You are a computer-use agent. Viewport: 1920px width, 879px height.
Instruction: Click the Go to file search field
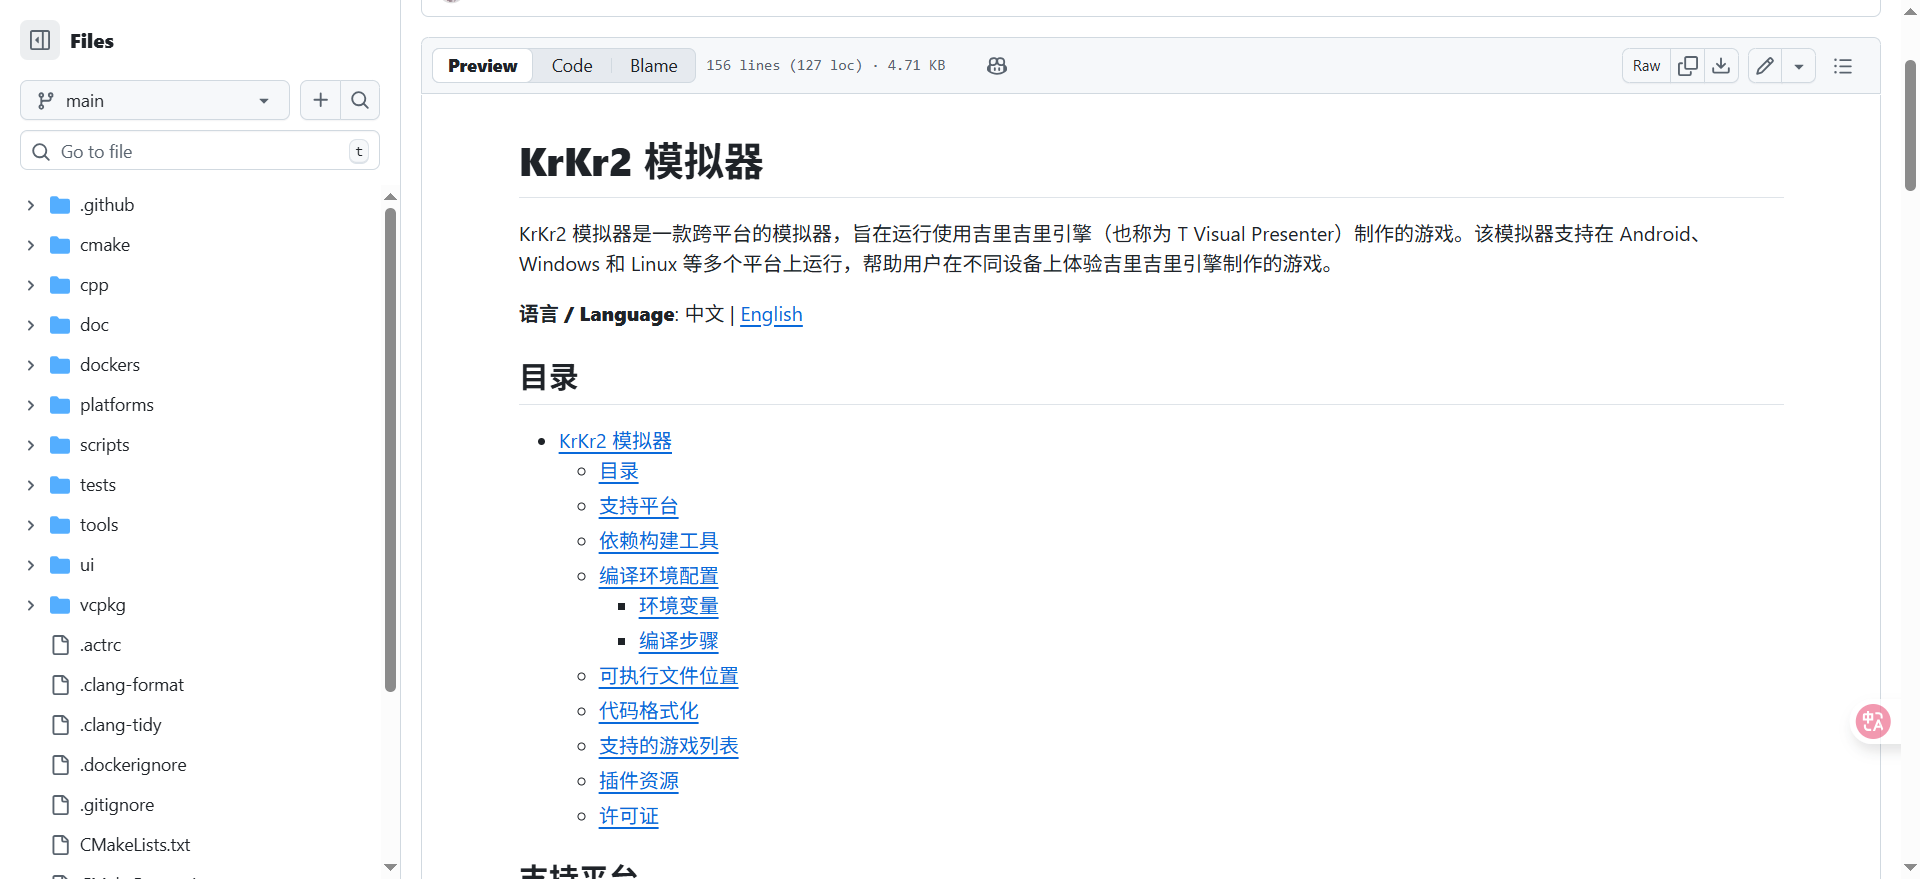click(200, 151)
